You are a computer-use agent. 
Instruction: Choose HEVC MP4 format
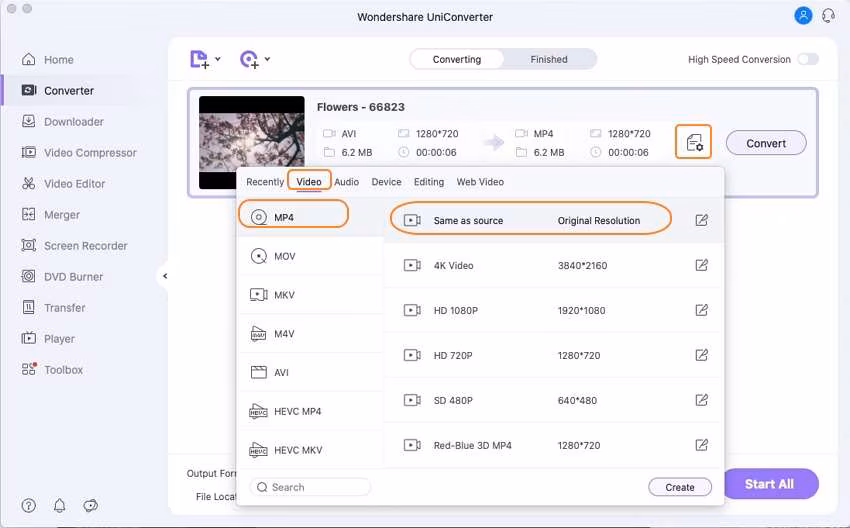click(311, 411)
